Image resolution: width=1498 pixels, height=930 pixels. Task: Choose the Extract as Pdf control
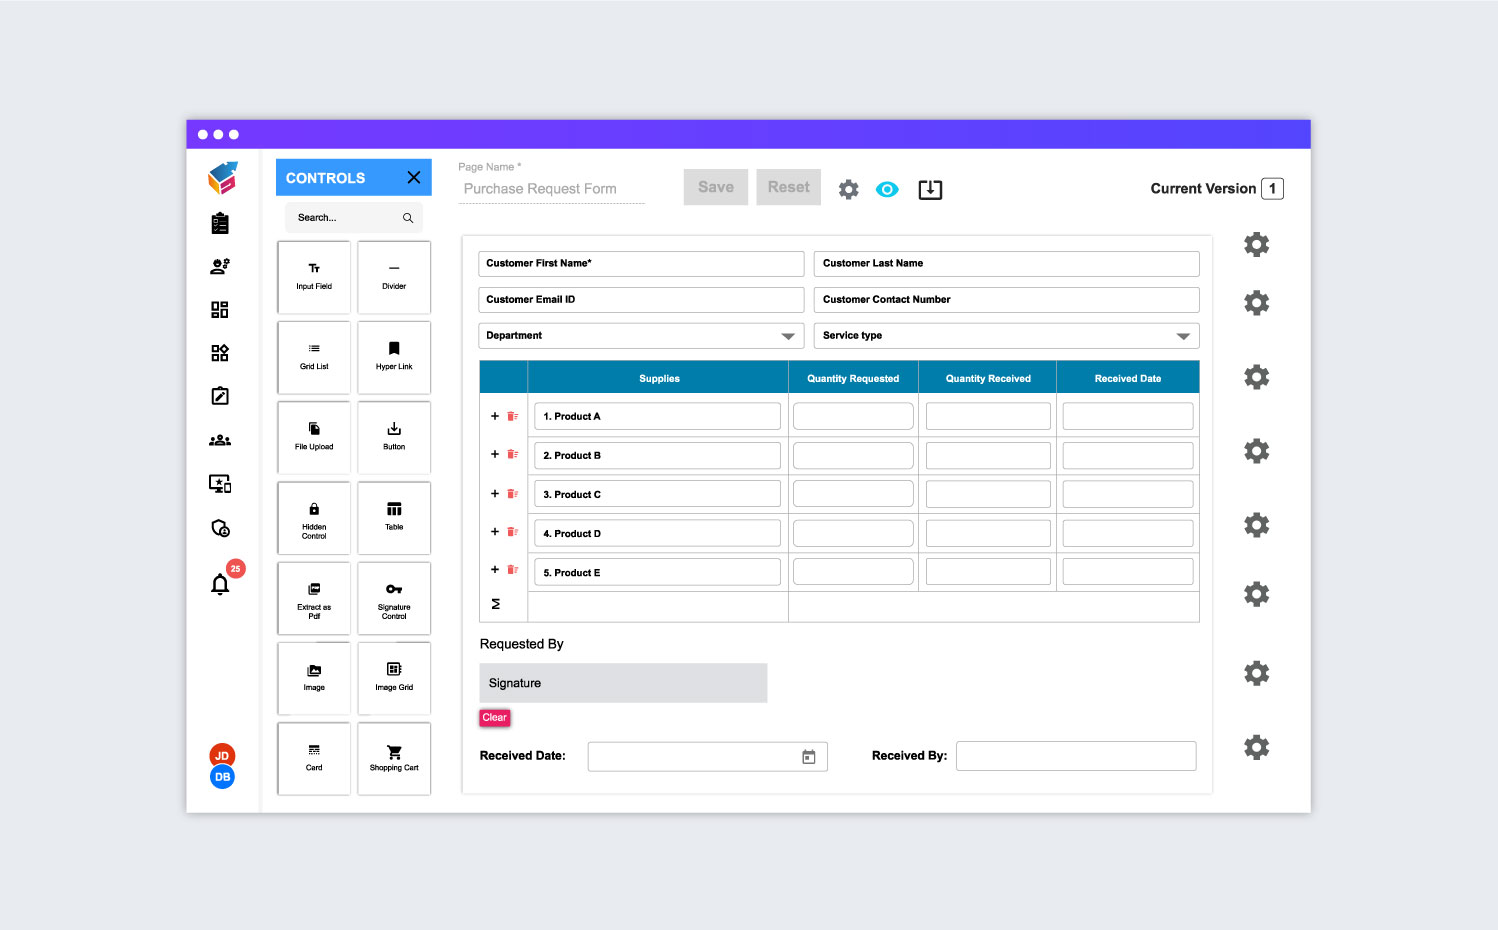tap(313, 598)
